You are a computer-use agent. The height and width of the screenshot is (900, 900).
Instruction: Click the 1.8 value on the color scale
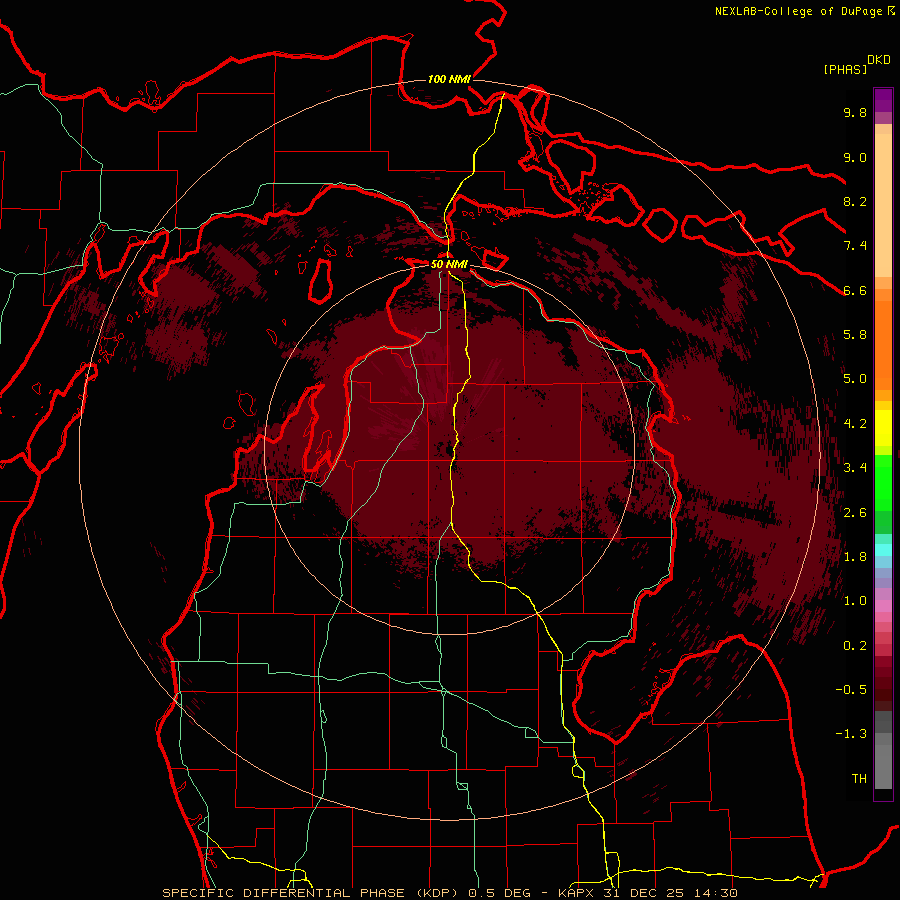pyautogui.click(x=855, y=557)
